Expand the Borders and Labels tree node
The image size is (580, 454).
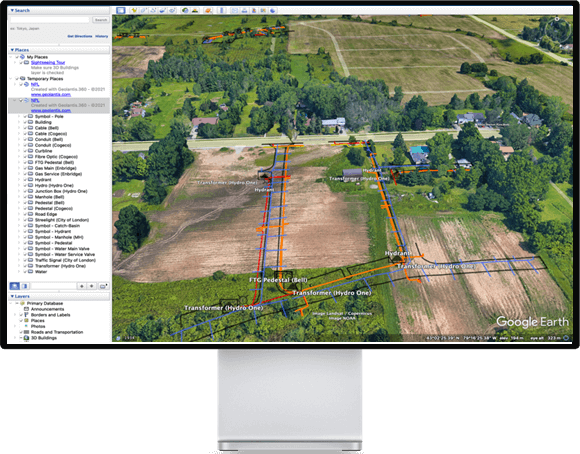(x=16, y=315)
